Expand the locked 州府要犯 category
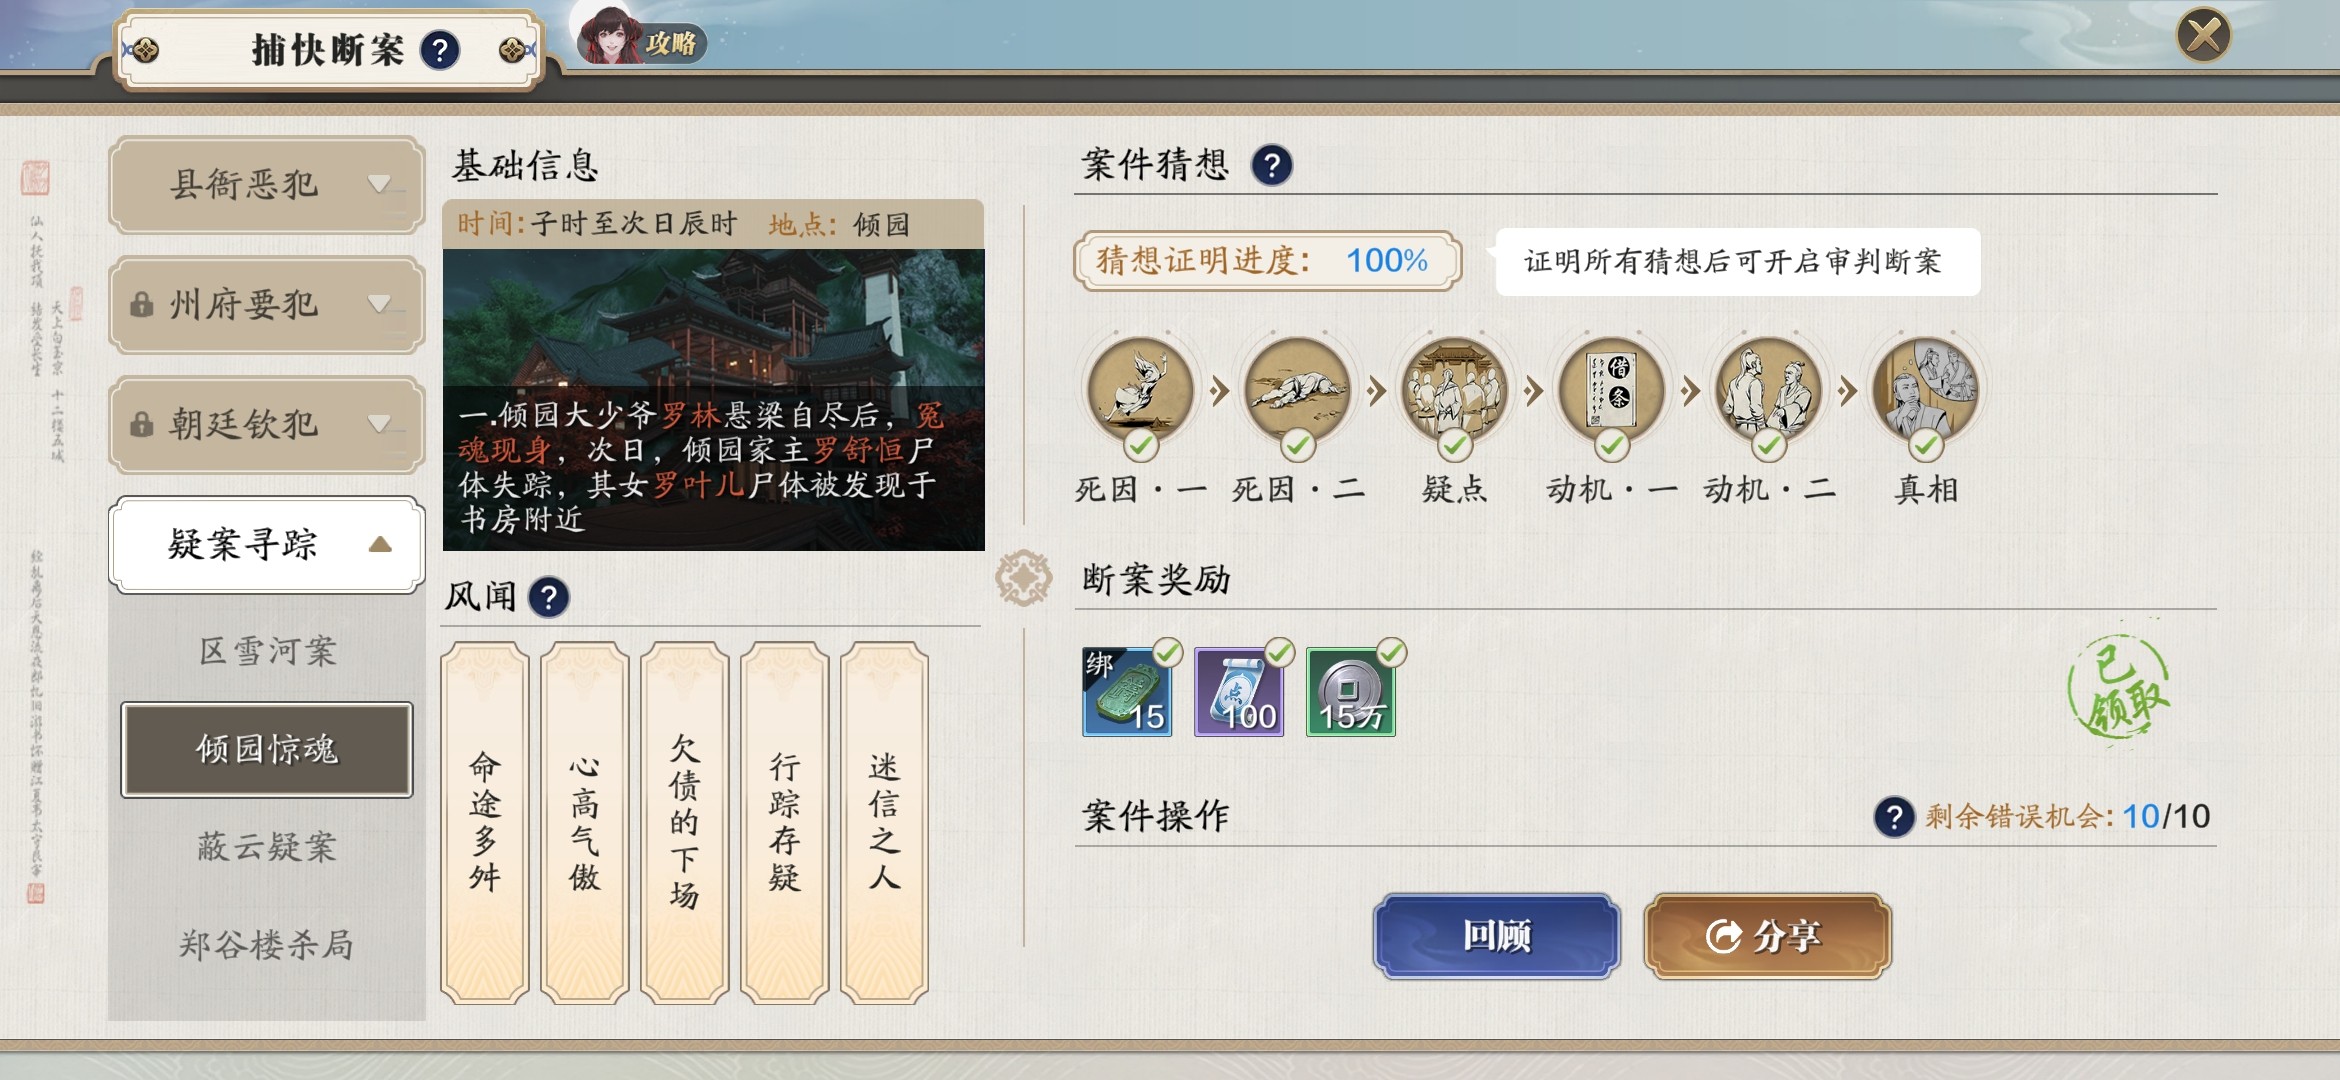Viewport: 2340px width, 1080px height. tap(266, 305)
